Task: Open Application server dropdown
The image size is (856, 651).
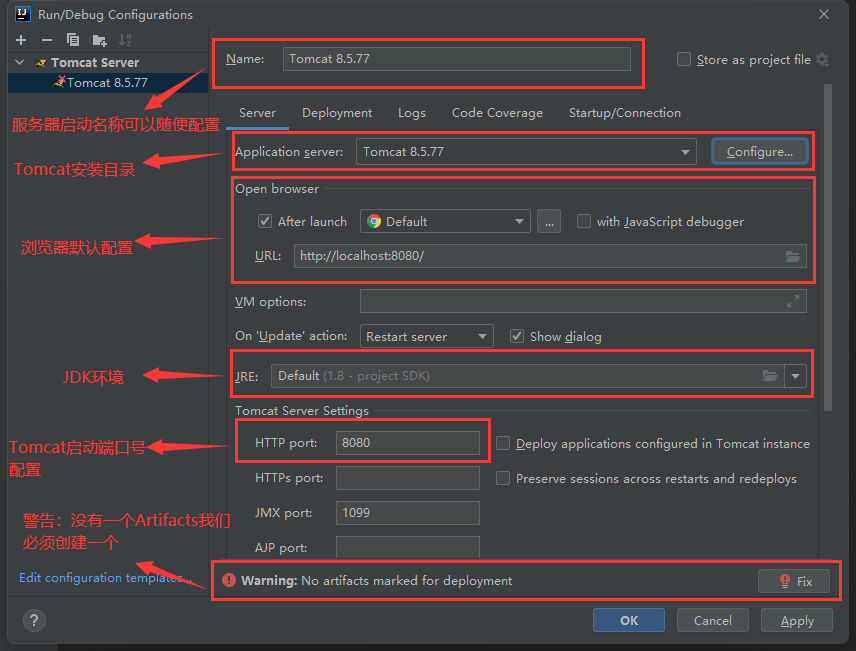Action: tap(526, 152)
